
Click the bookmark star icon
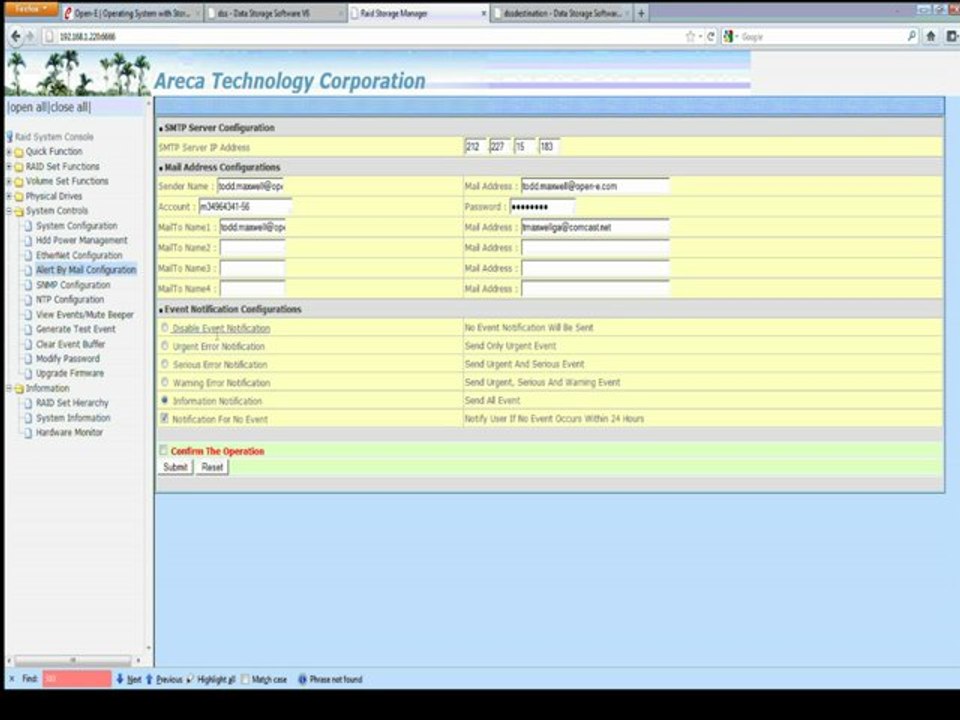[x=690, y=37]
